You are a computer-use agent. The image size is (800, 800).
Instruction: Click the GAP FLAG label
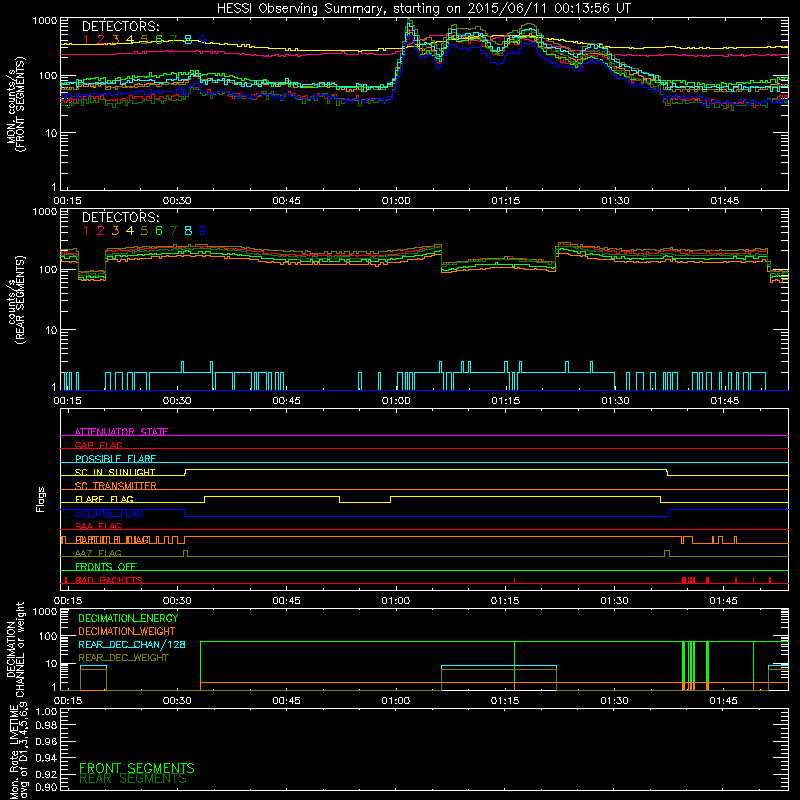click(x=98, y=445)
